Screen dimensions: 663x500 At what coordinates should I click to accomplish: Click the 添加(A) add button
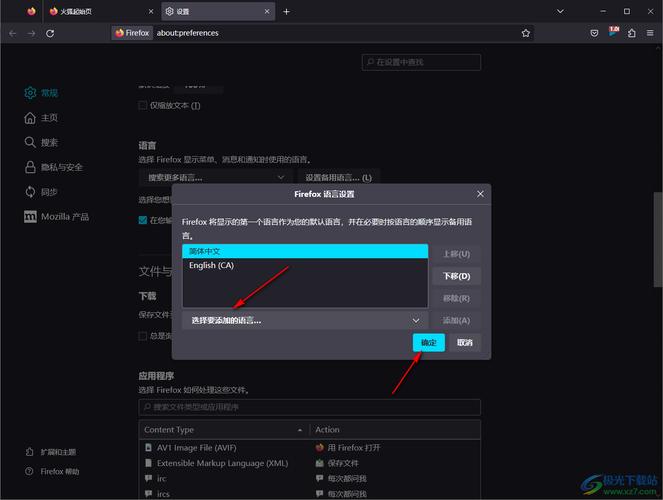coord(456,320)
